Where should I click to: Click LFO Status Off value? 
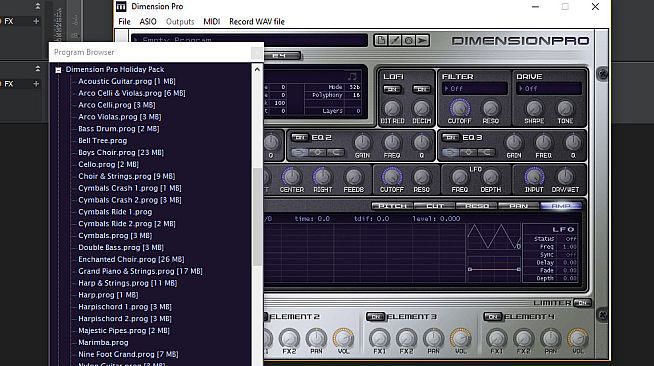click(571, 239)
